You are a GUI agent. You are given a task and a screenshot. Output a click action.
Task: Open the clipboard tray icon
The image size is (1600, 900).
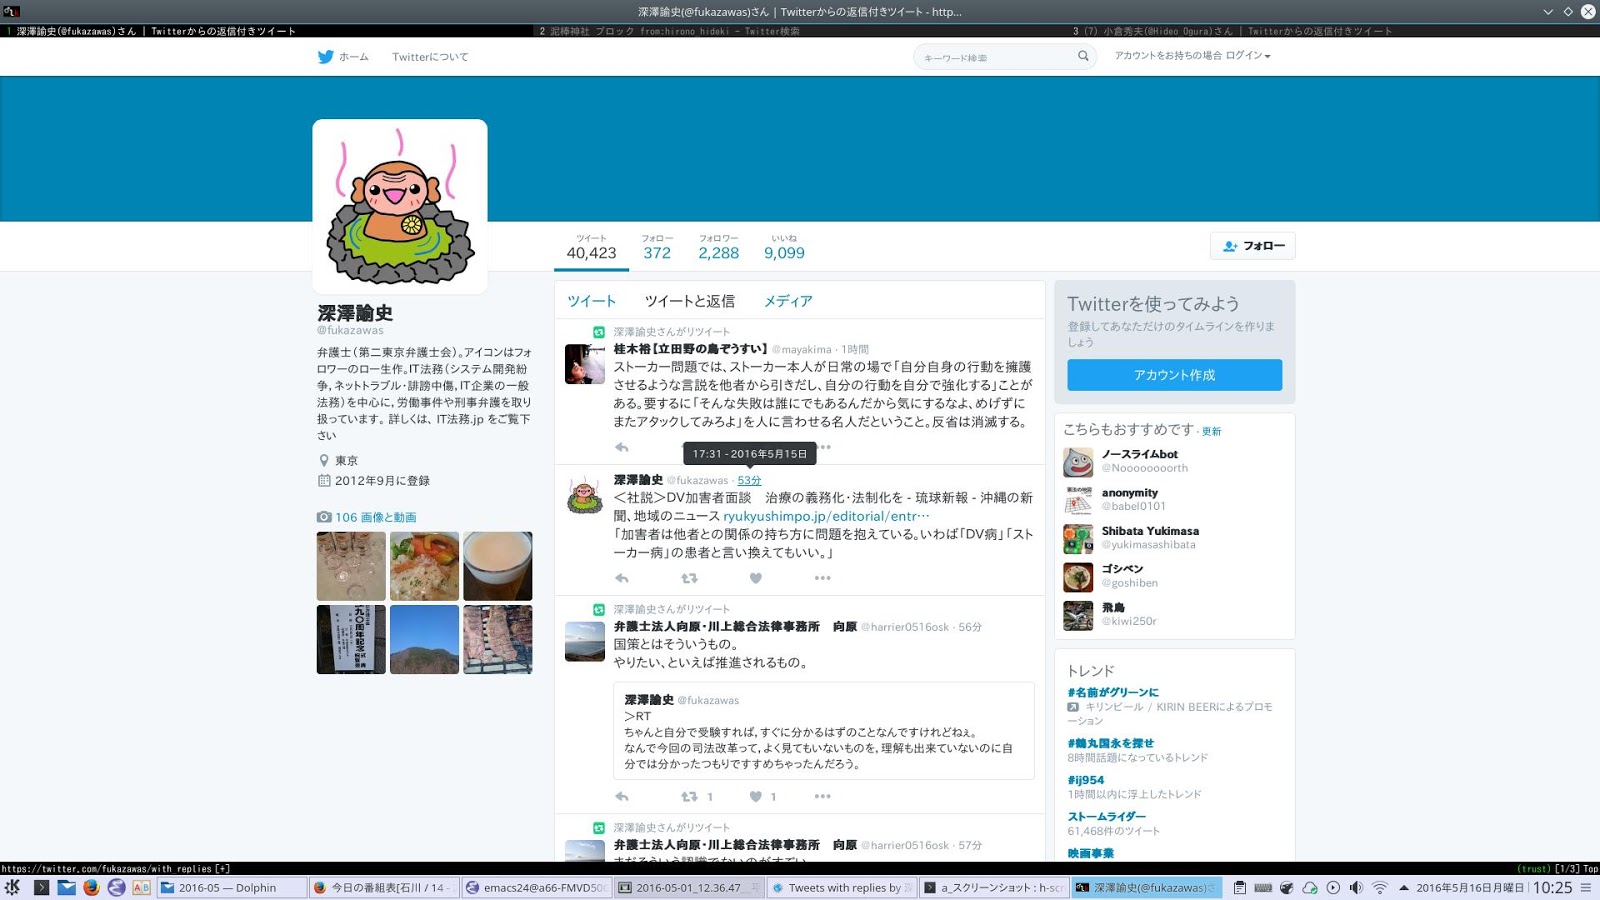pos(1239,888)
